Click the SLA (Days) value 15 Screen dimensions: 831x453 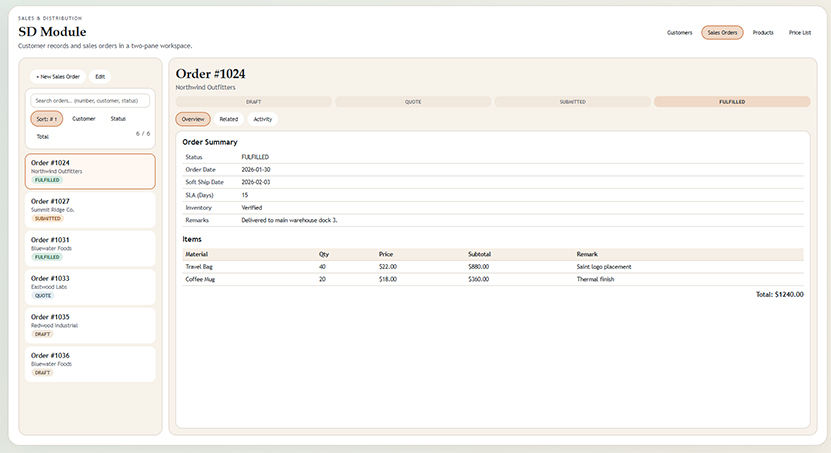point(245,195)
